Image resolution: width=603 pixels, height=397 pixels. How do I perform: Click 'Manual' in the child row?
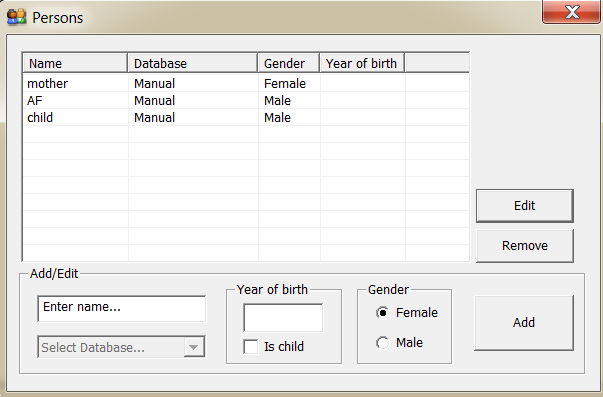[154, 117]
